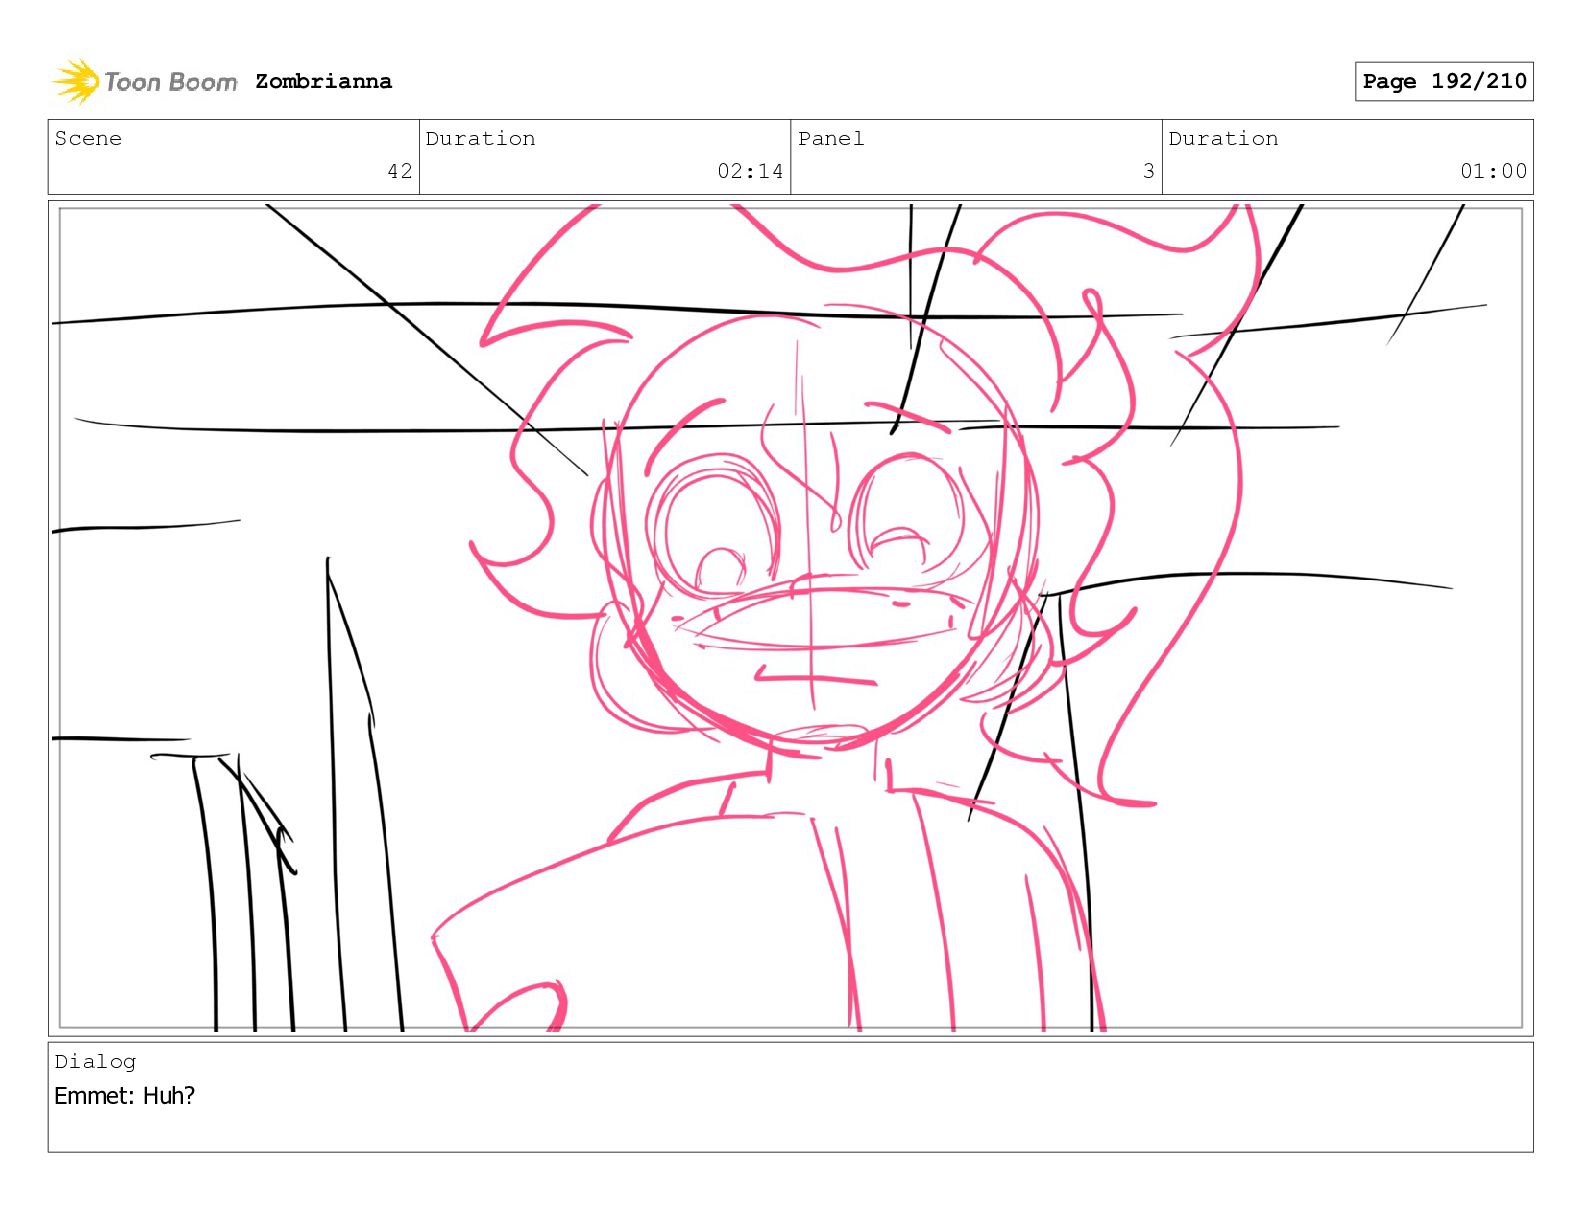
Task: Click the scene duration 02:14
Action: [x=750, y=171]
